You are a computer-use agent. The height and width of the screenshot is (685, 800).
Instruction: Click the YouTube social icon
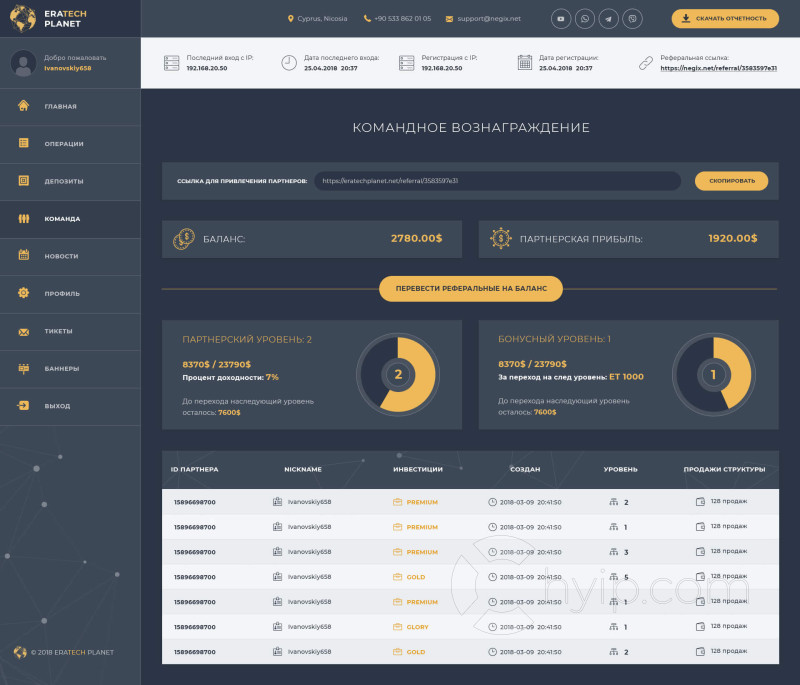point(561,19)
